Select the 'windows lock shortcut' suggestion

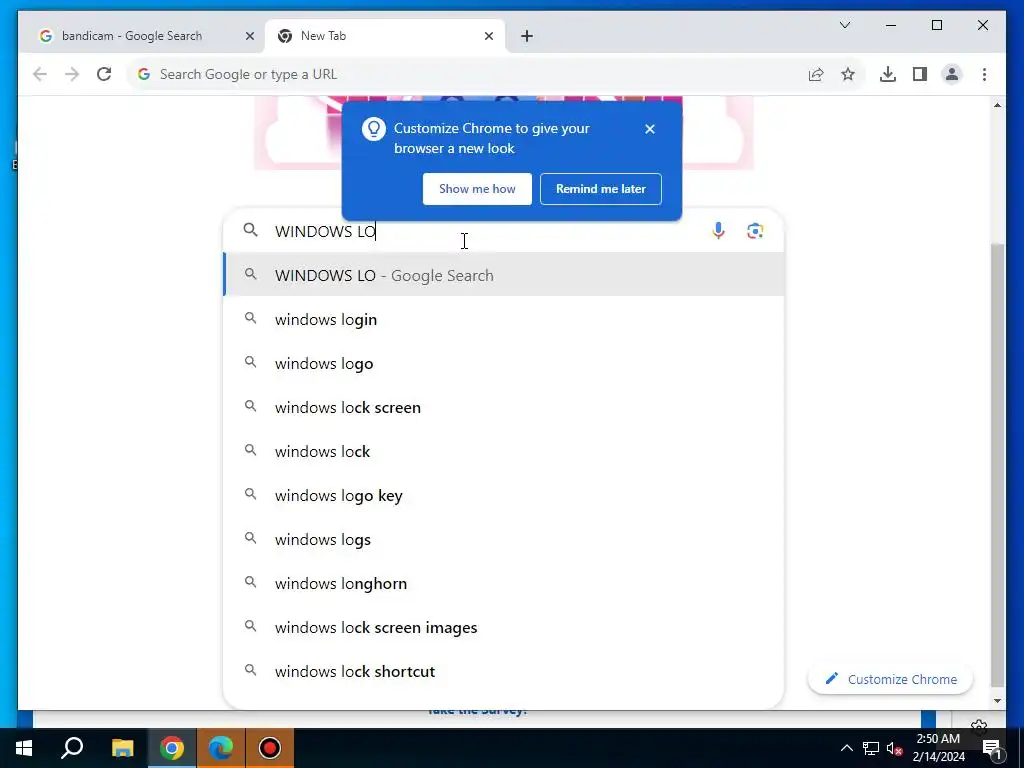click(504, 671)
